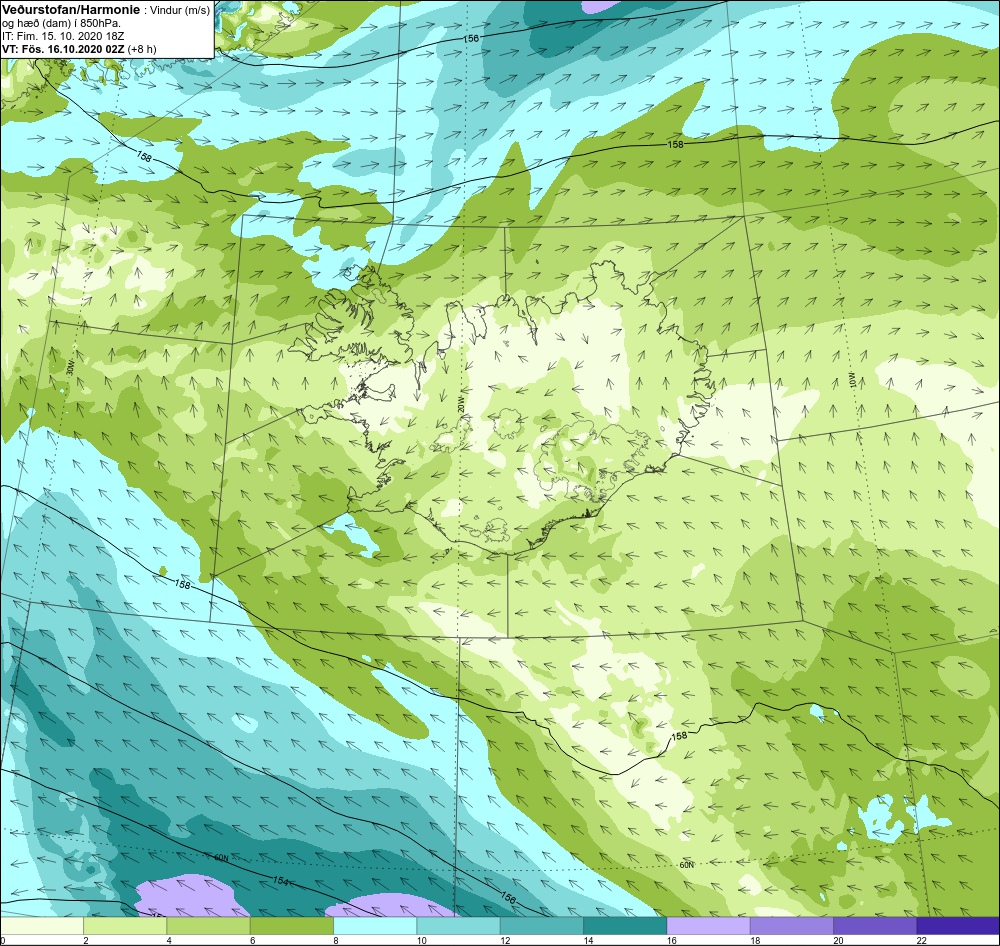The image size is (1000, 946).
Task: Click the "Vindur (m/s)" header text
Action: click(x=181, y=11)
